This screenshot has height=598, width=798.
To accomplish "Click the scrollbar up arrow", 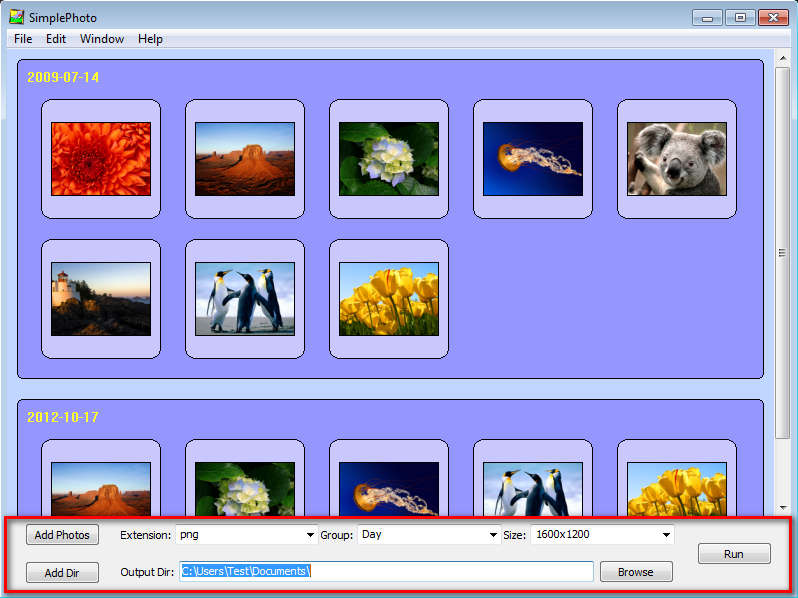I will 782,59.
